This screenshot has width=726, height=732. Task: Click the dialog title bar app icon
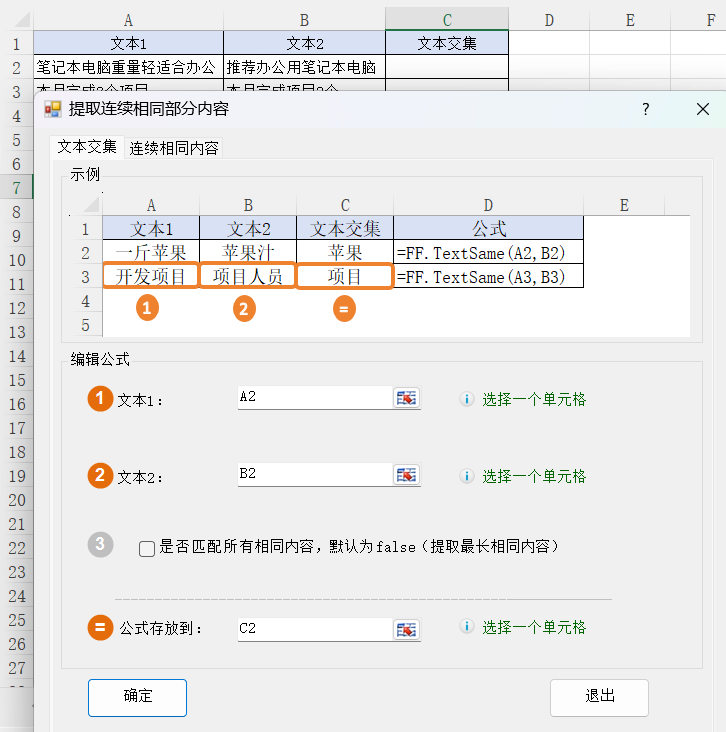(x=53, y=109)
